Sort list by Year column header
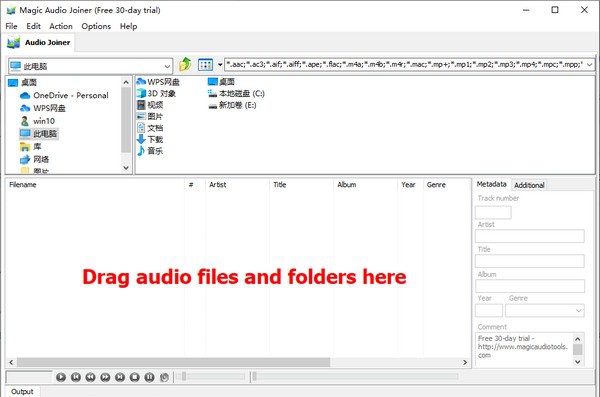600x397 pixels. click(x=411, y=185)
